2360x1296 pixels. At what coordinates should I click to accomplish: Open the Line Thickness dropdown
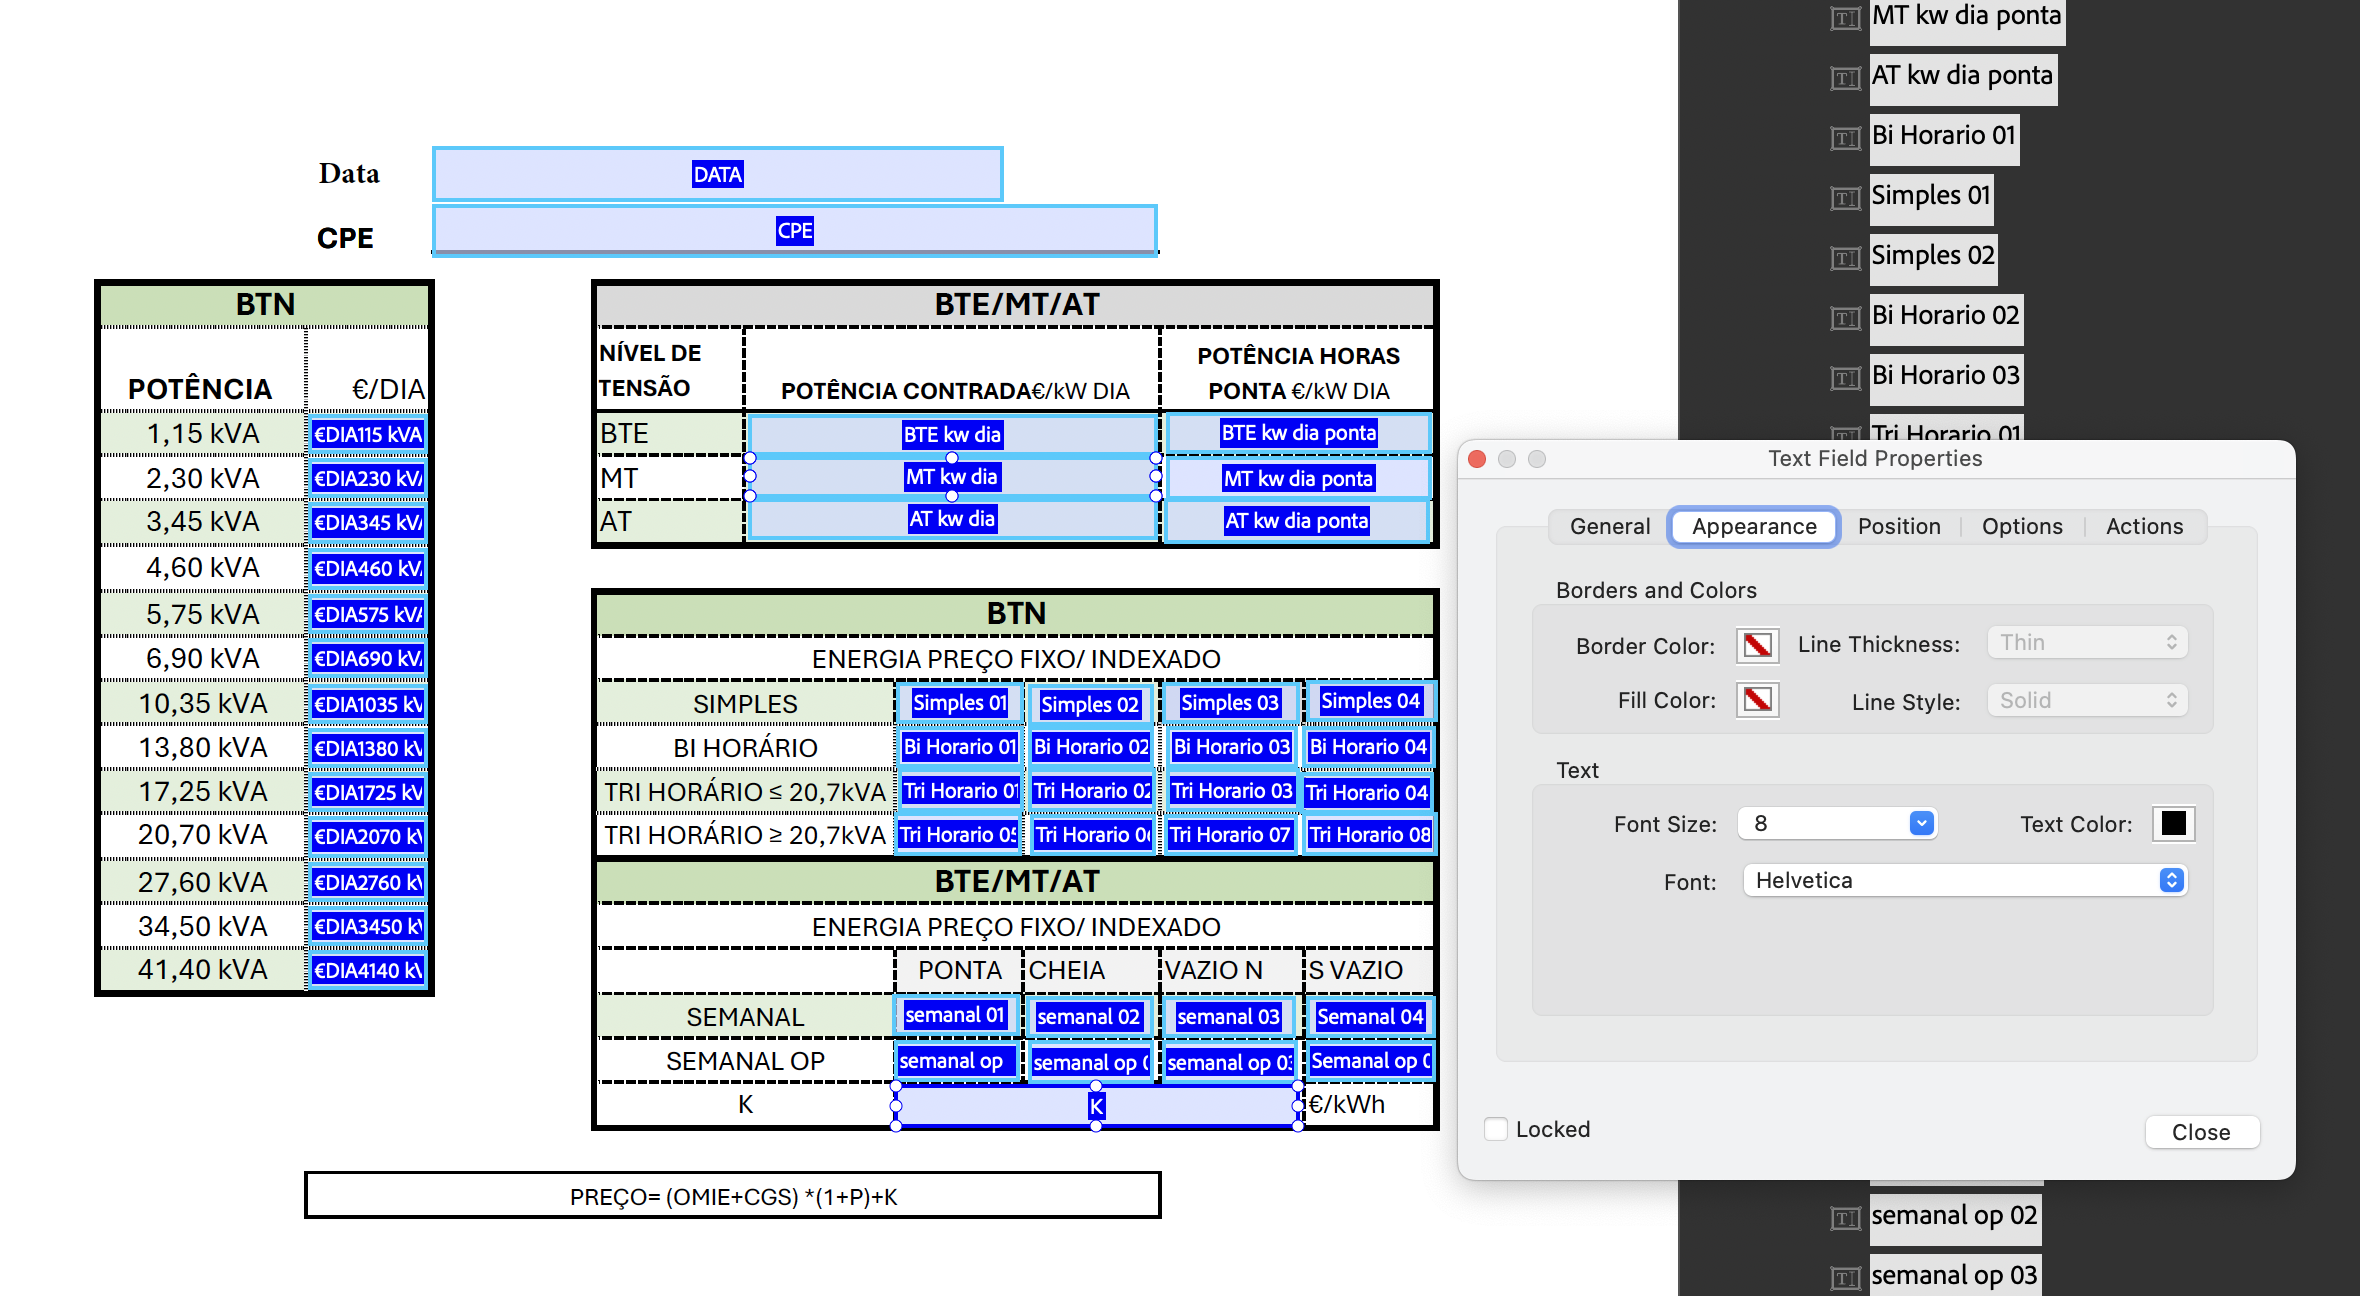[2087, 641]
